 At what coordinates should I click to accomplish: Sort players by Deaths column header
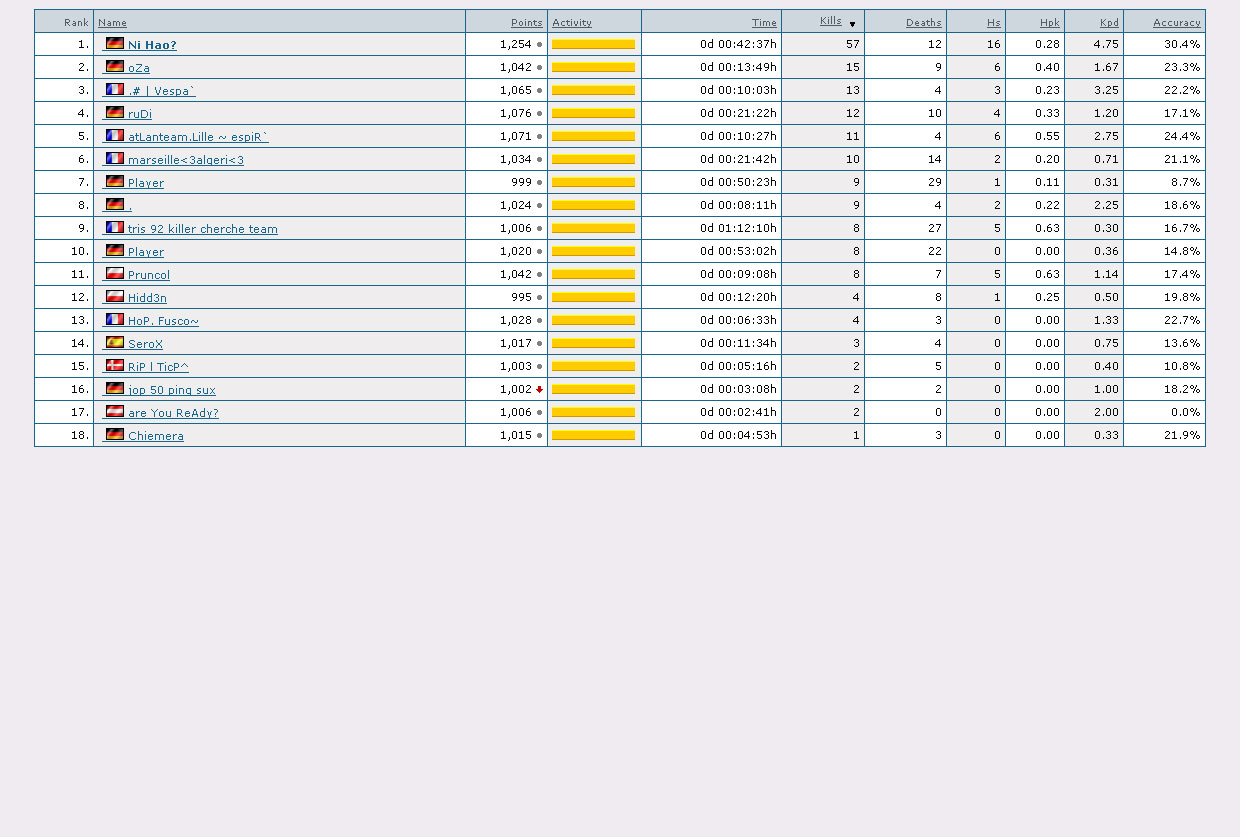pos(923,23)
